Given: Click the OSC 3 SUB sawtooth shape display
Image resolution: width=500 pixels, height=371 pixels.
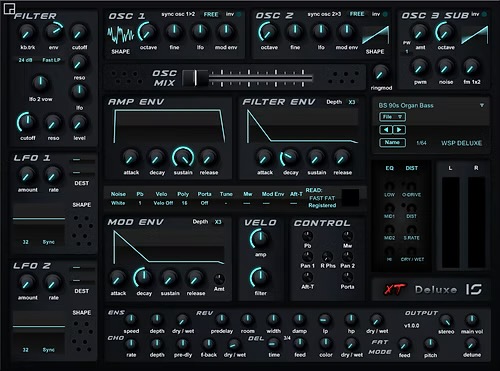Looking at the screenshot, I should coord(474,35).
